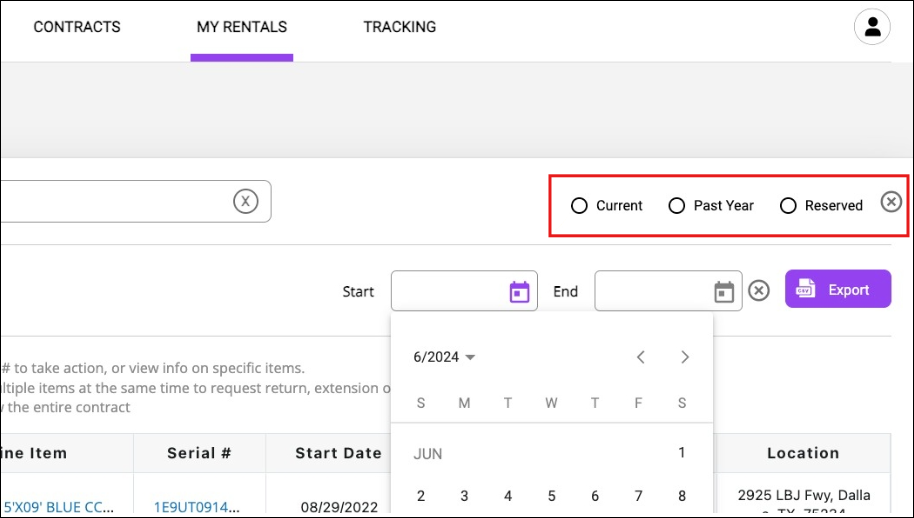Select the Reserved radio option
914x518 pixels.
click(x=788, y=206)
